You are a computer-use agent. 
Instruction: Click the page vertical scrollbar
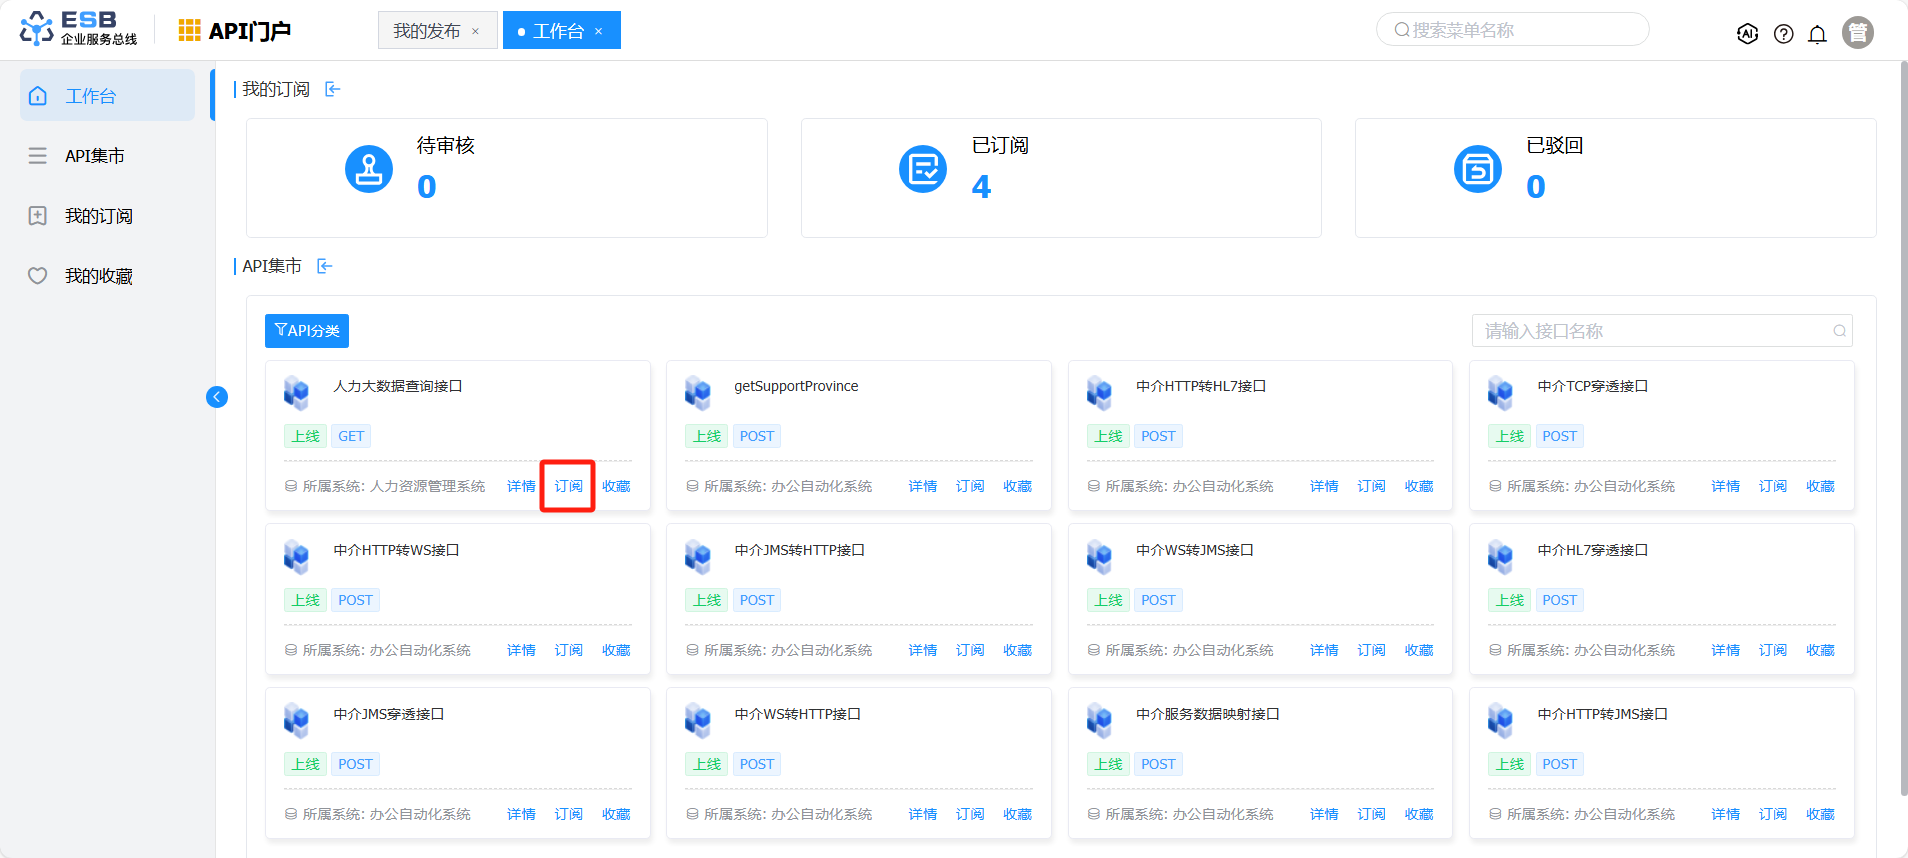[x=1902, y=430]
